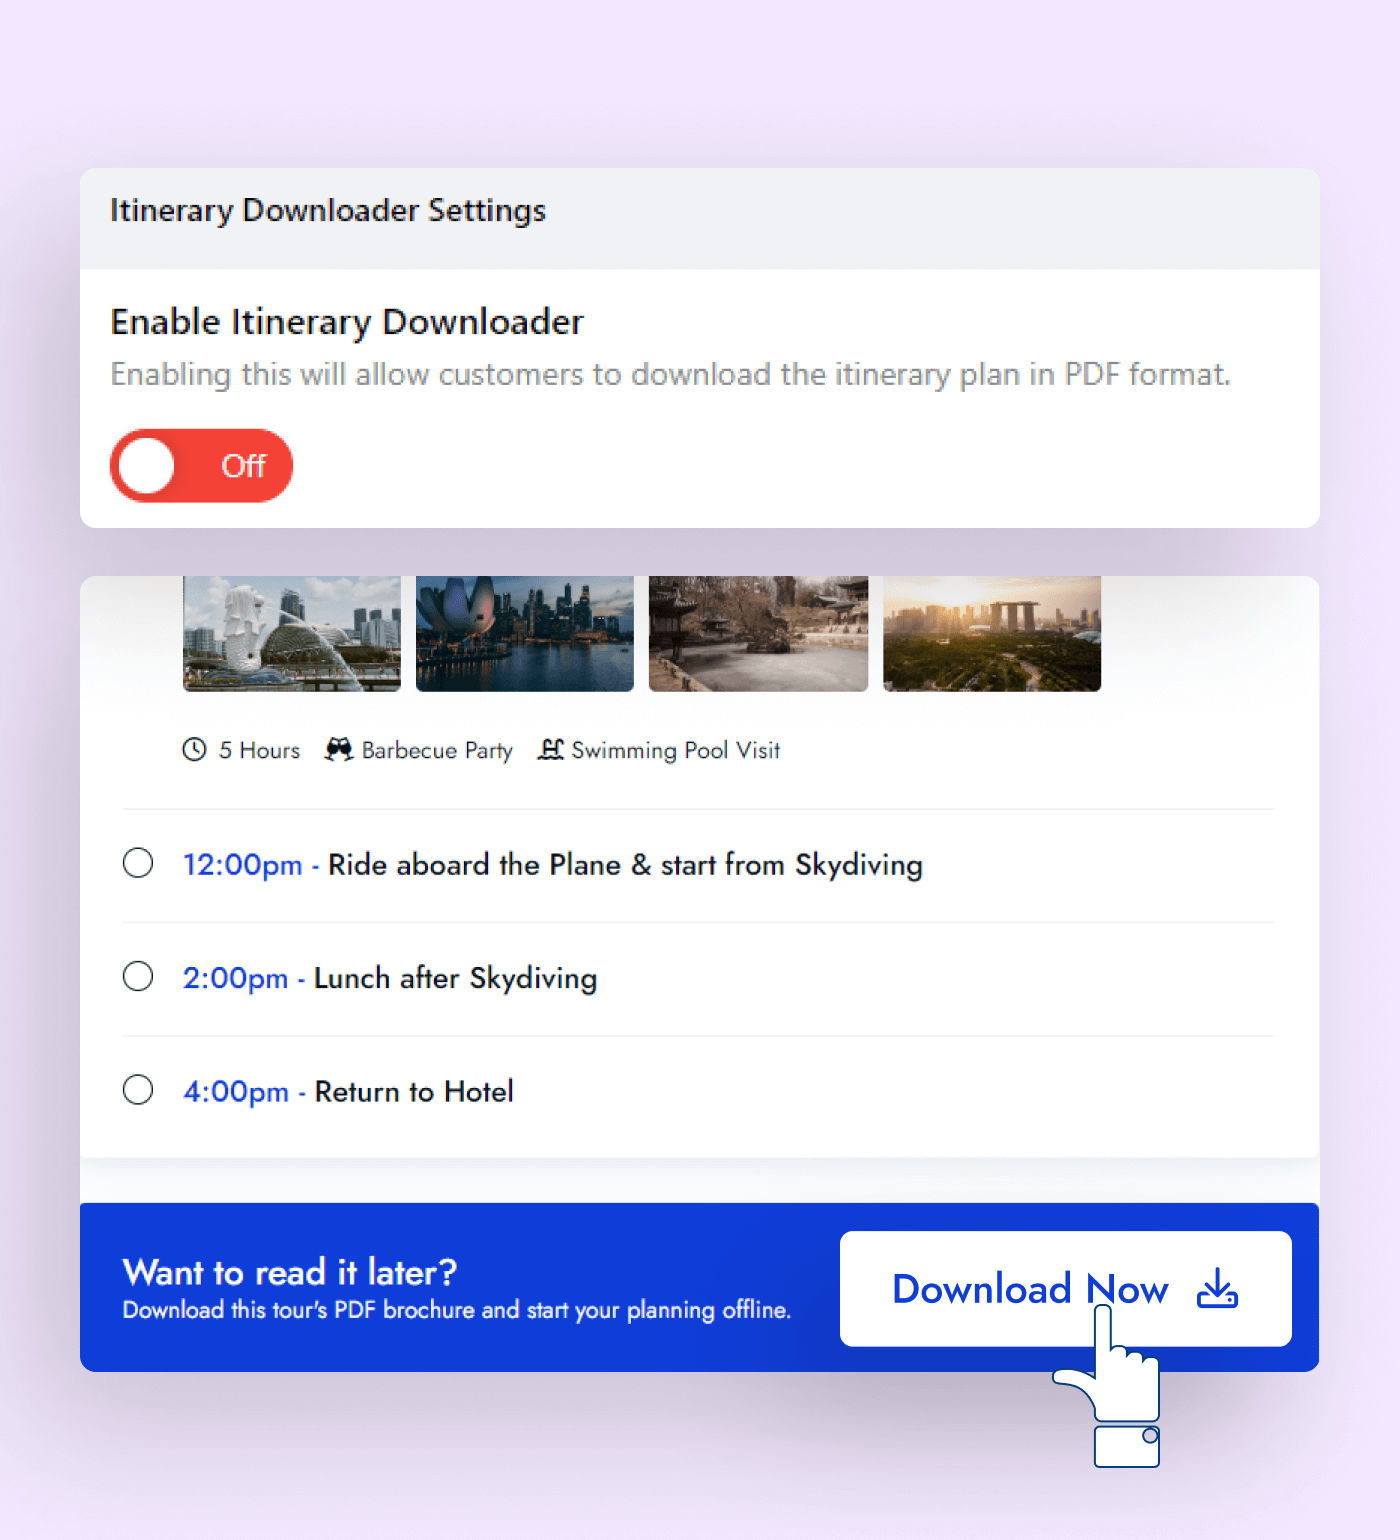Click Return to Hotel text
Image resolution: width=1400 pixels, height=1540 pixels.
(414, 1091)
